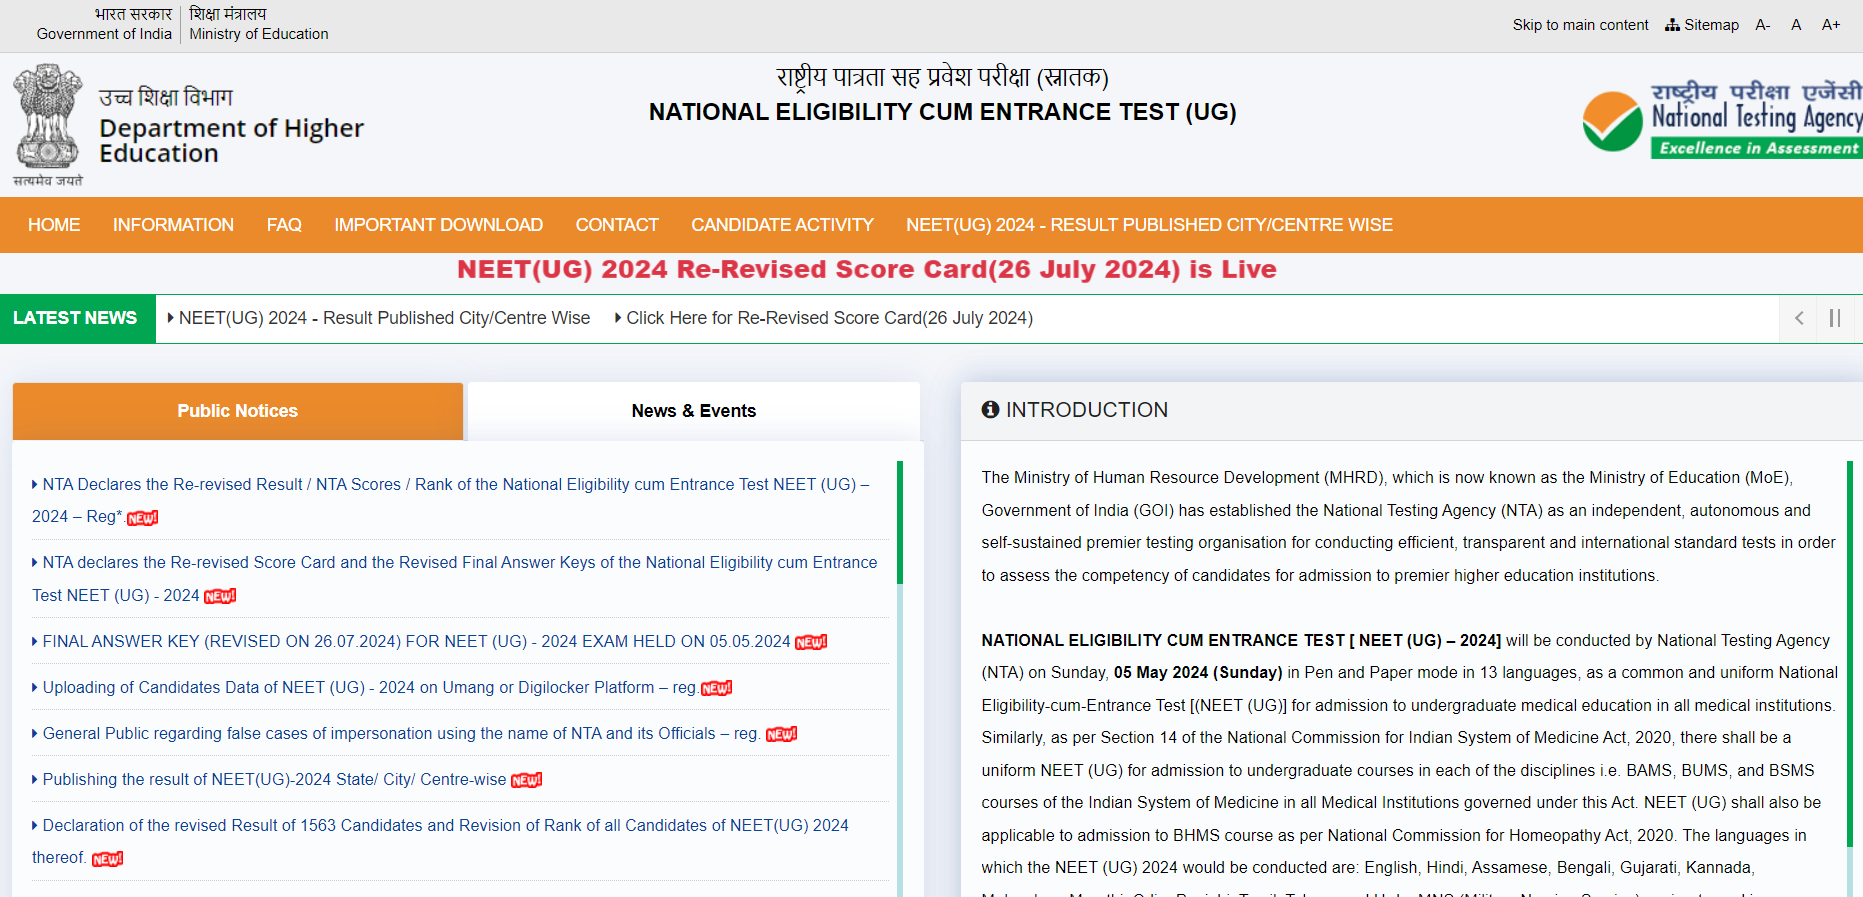
Task: Click the Government of India header text
Action: [104, 34]
